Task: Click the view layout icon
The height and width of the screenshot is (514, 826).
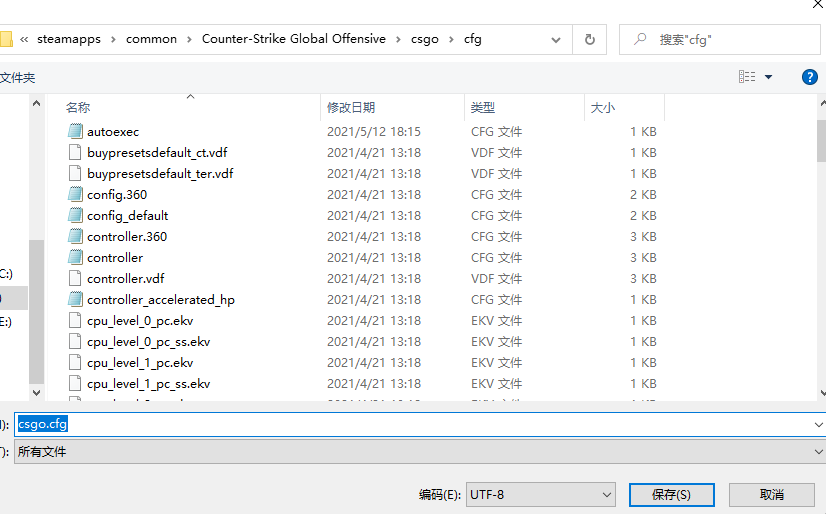Action: coord(747,77)
